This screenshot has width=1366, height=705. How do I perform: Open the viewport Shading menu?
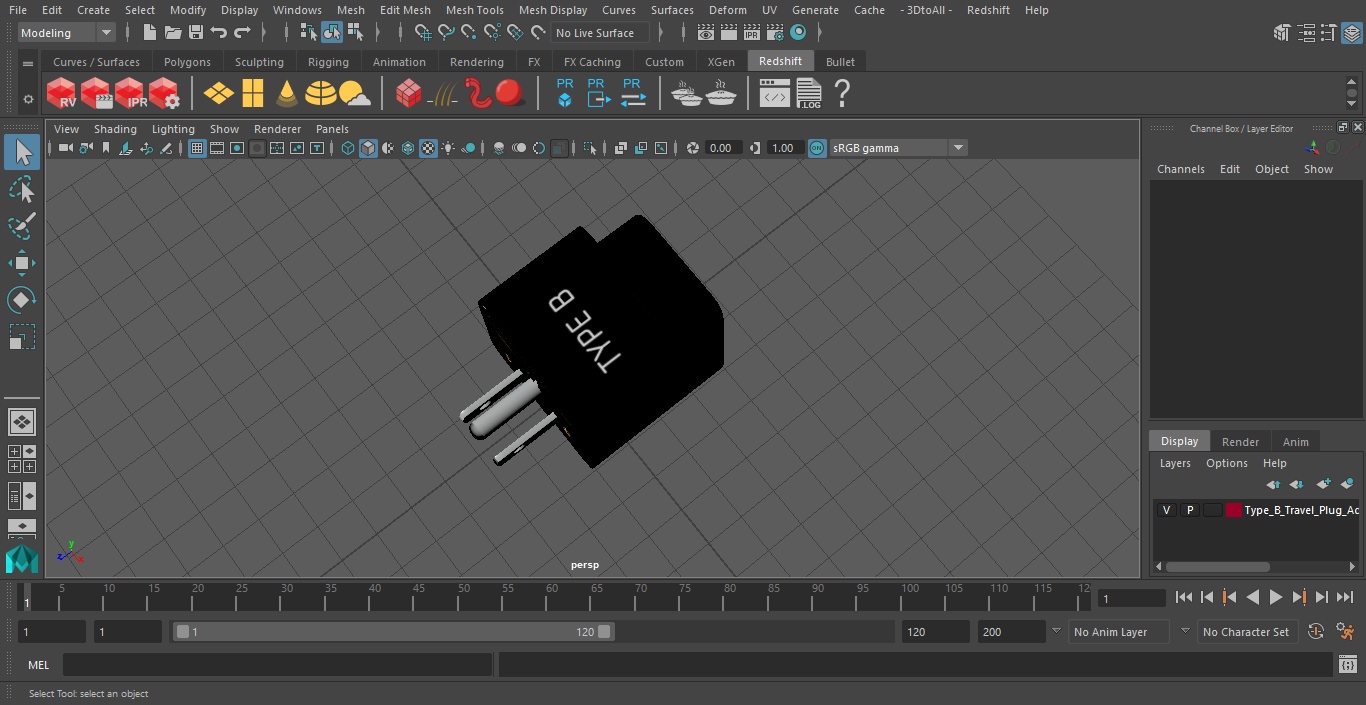(x=115, y=129)
